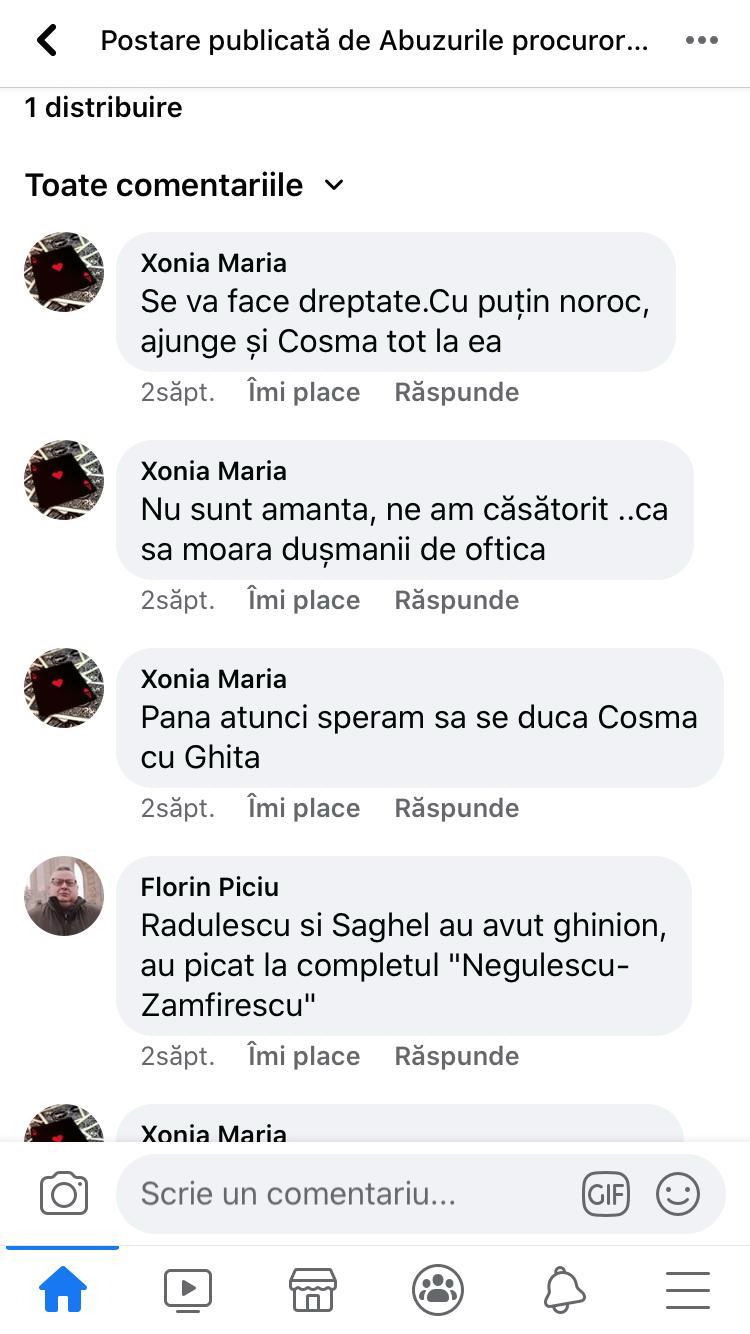Open Florin Piciu's profile picture
This screenshot has width=750, height=1334.
pos(64,896)
